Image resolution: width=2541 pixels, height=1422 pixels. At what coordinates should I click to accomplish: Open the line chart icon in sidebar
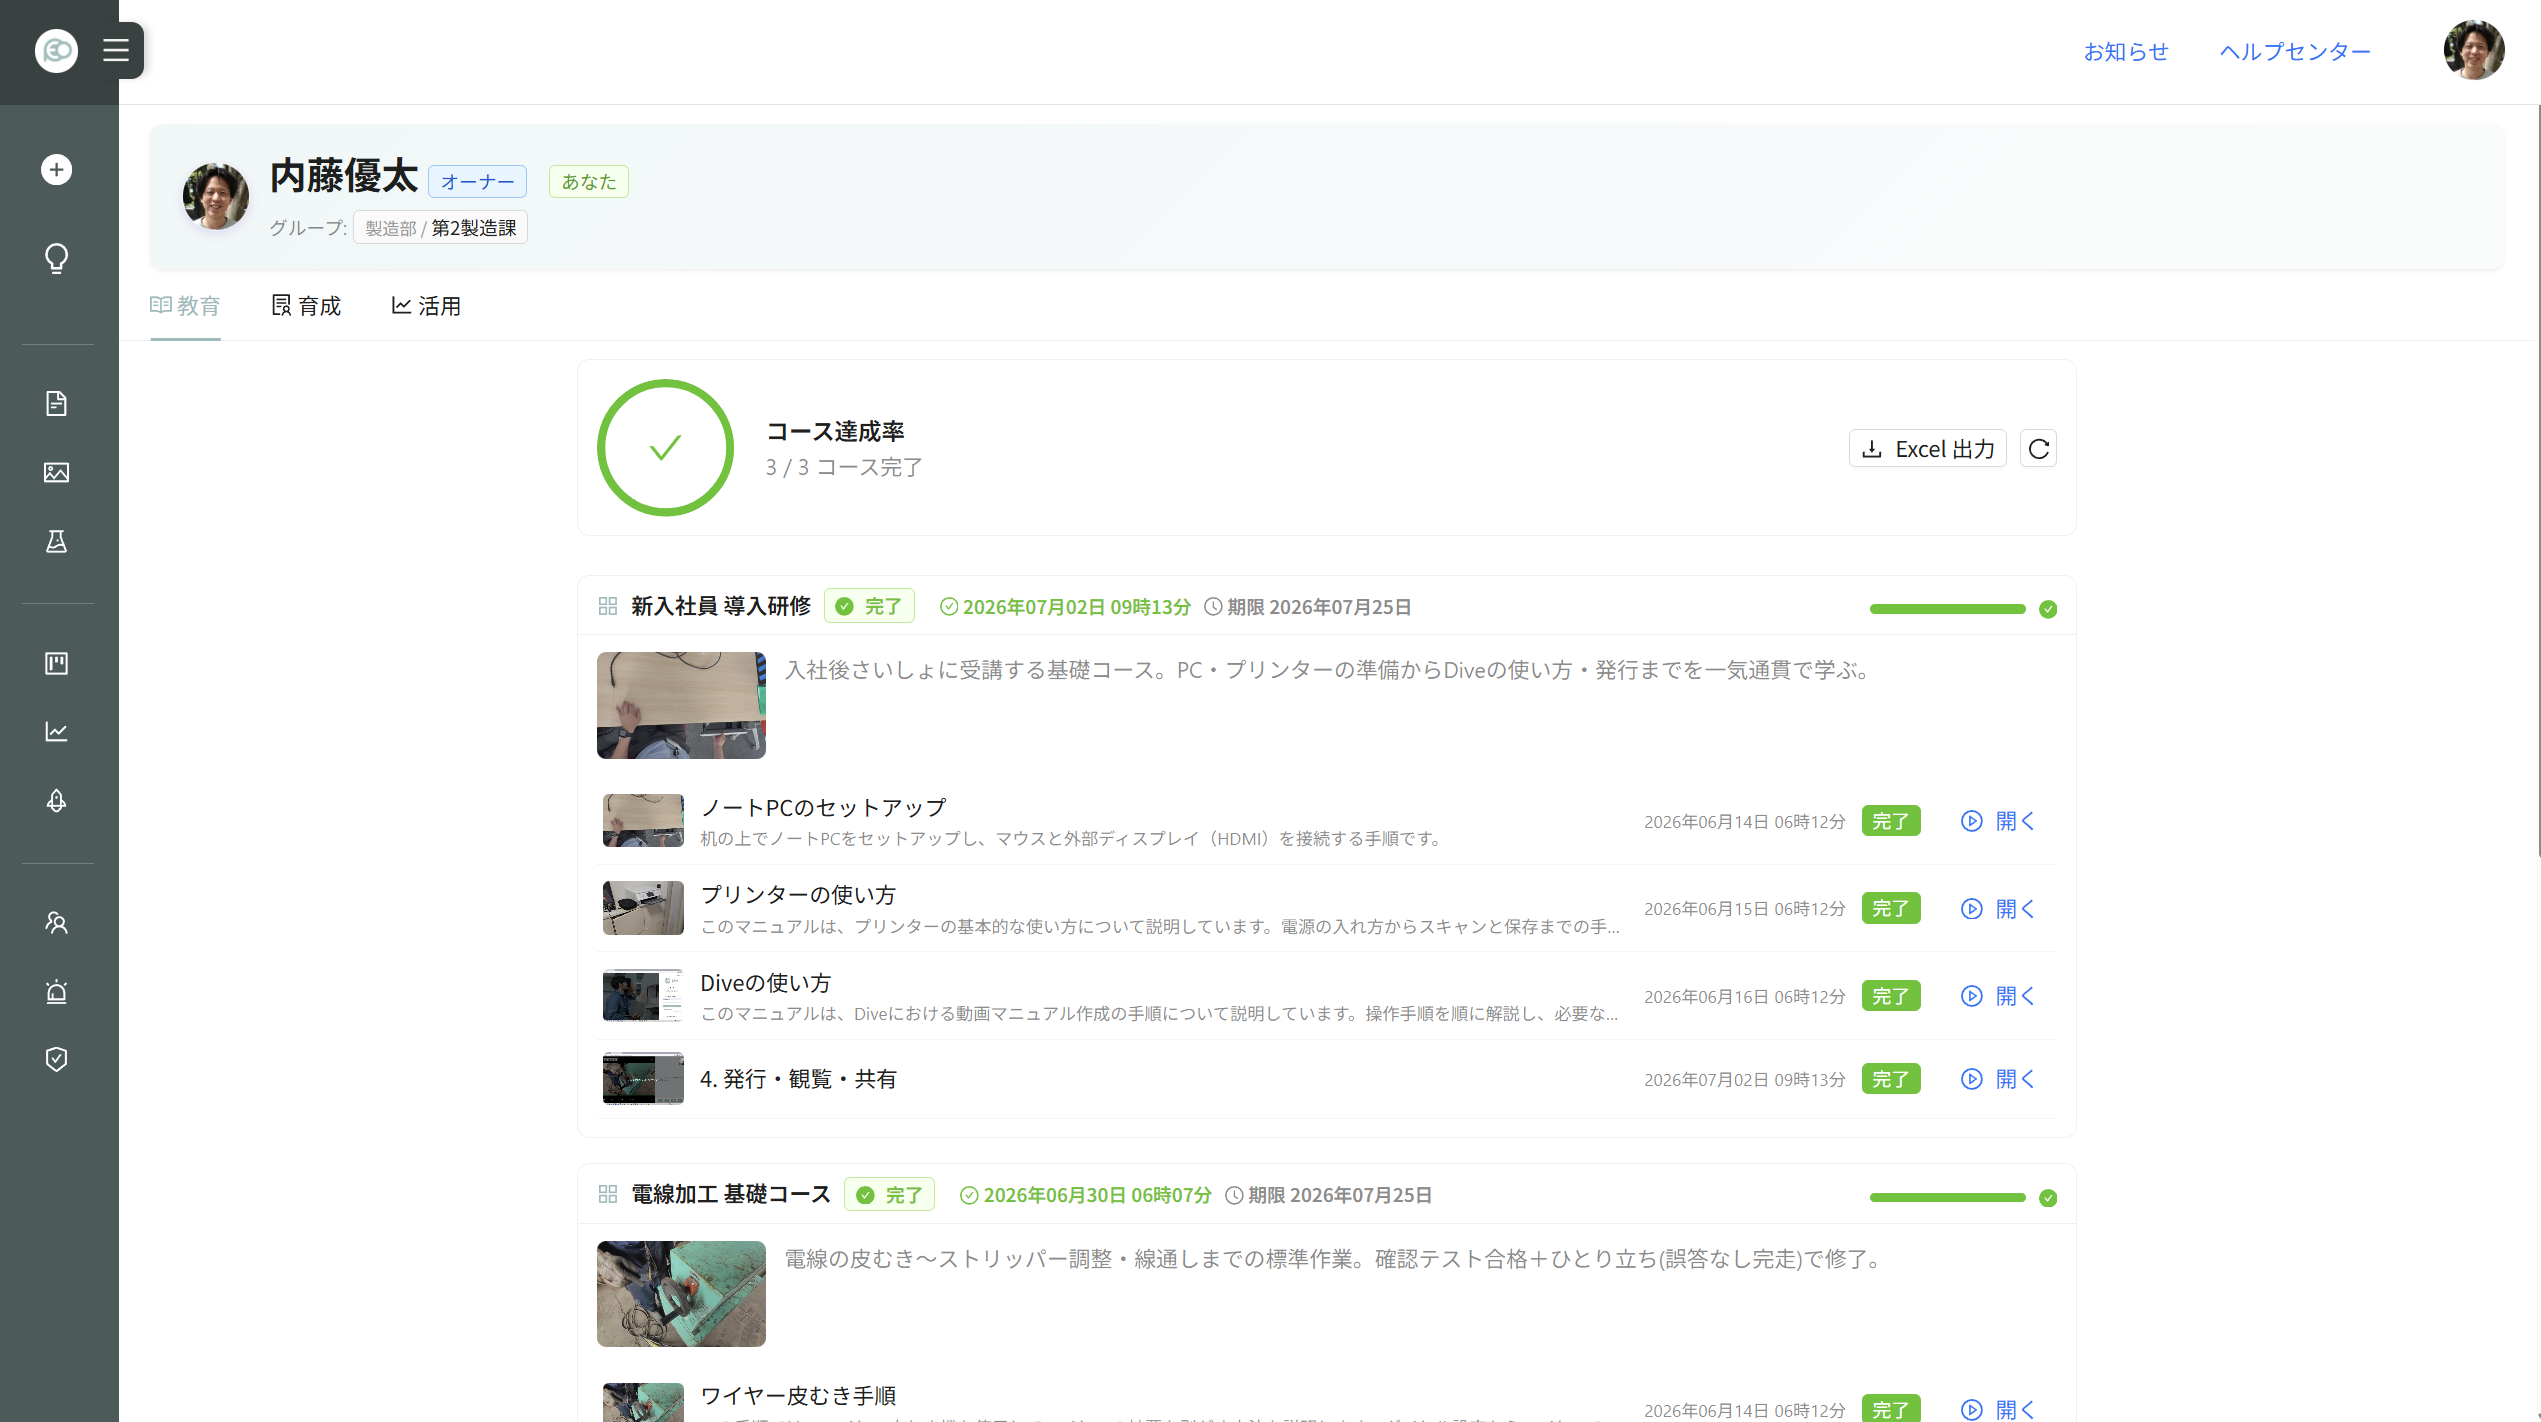pyautogui.click(x=56, y=732)
